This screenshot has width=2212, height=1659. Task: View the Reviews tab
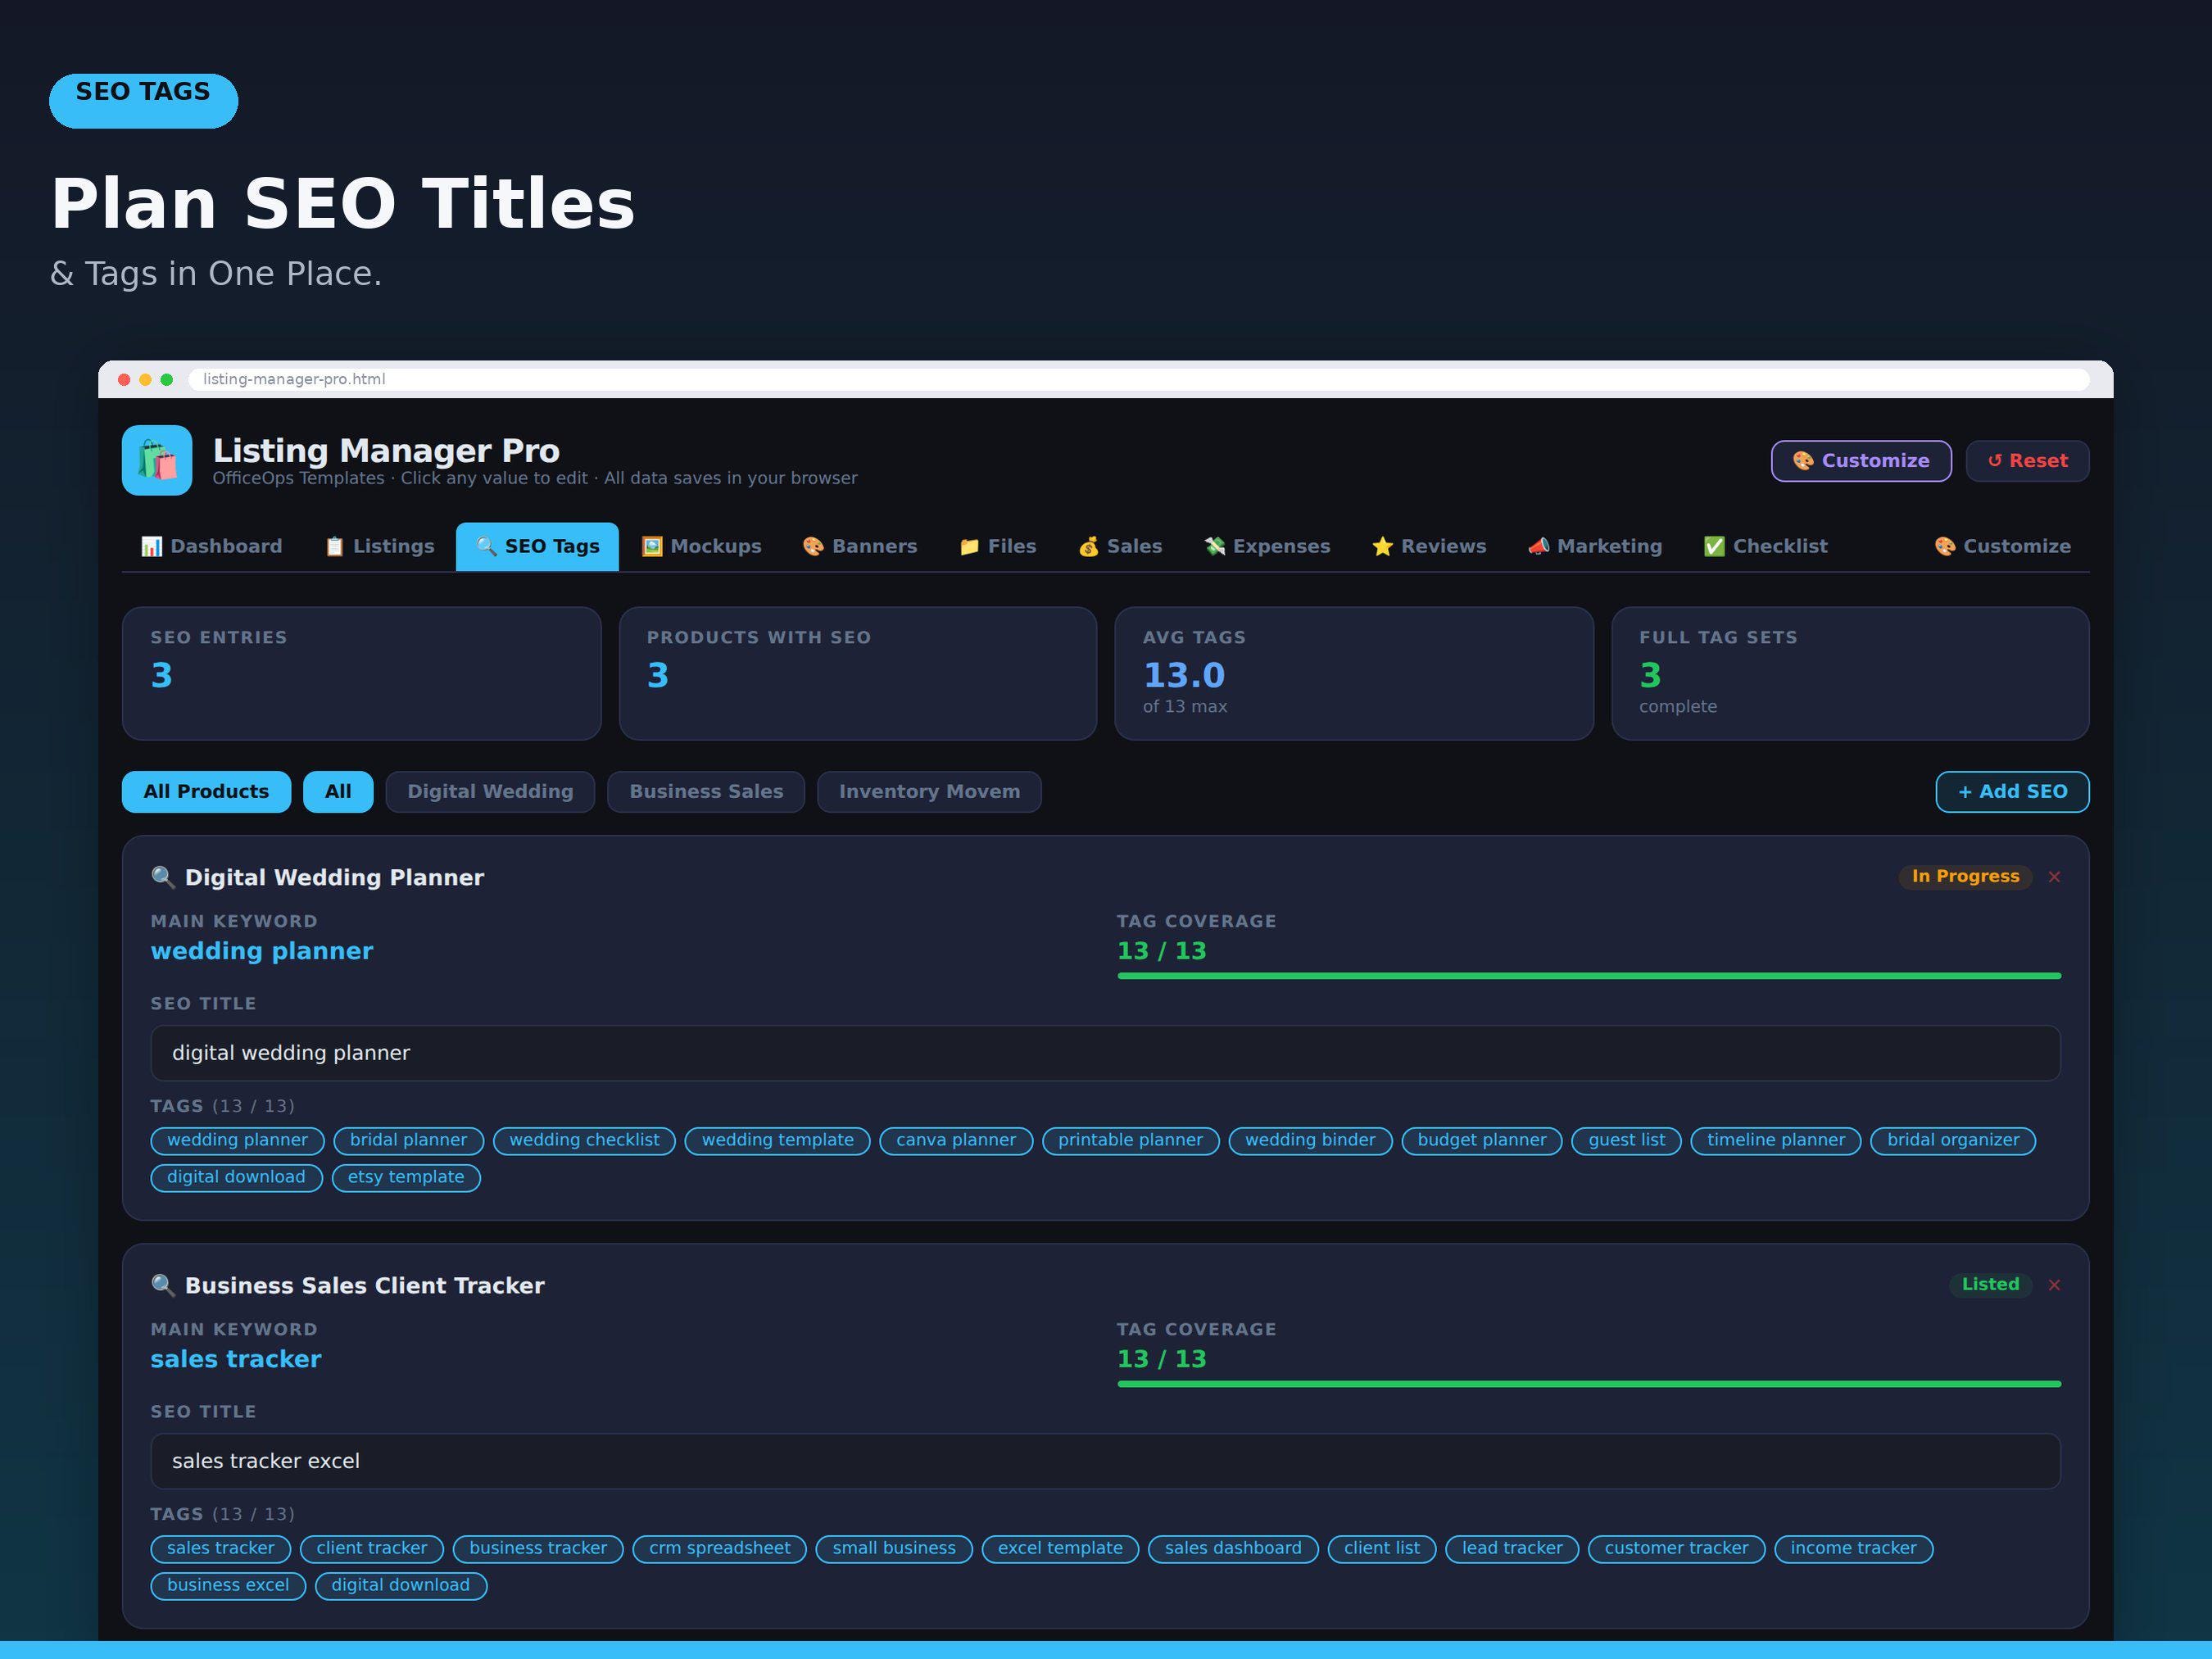tap(1429, 546)
